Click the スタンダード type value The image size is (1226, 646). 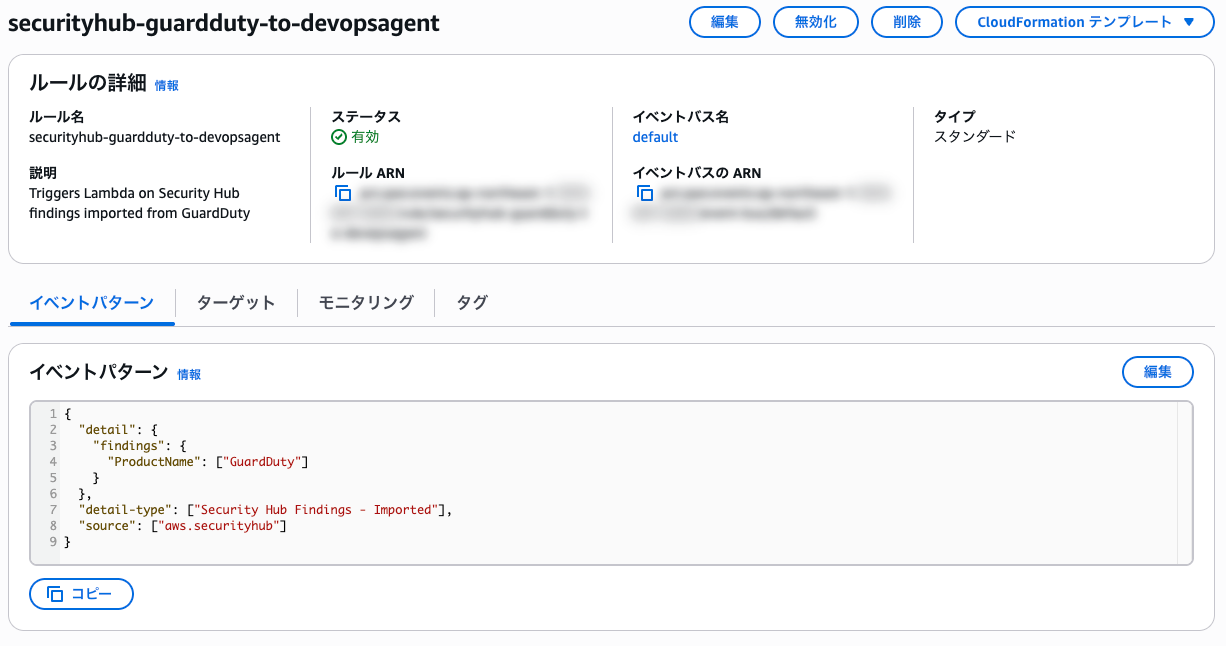975,137
